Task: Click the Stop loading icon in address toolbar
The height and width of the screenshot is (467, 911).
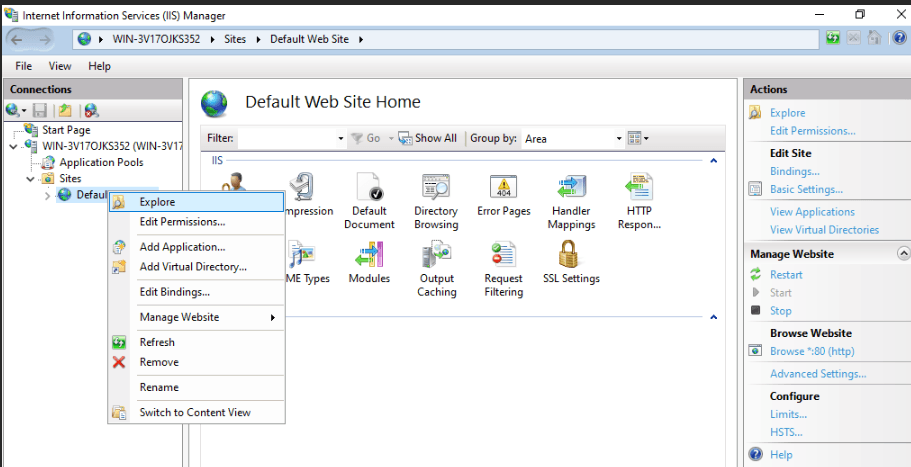Action: [x=853, y=38]
